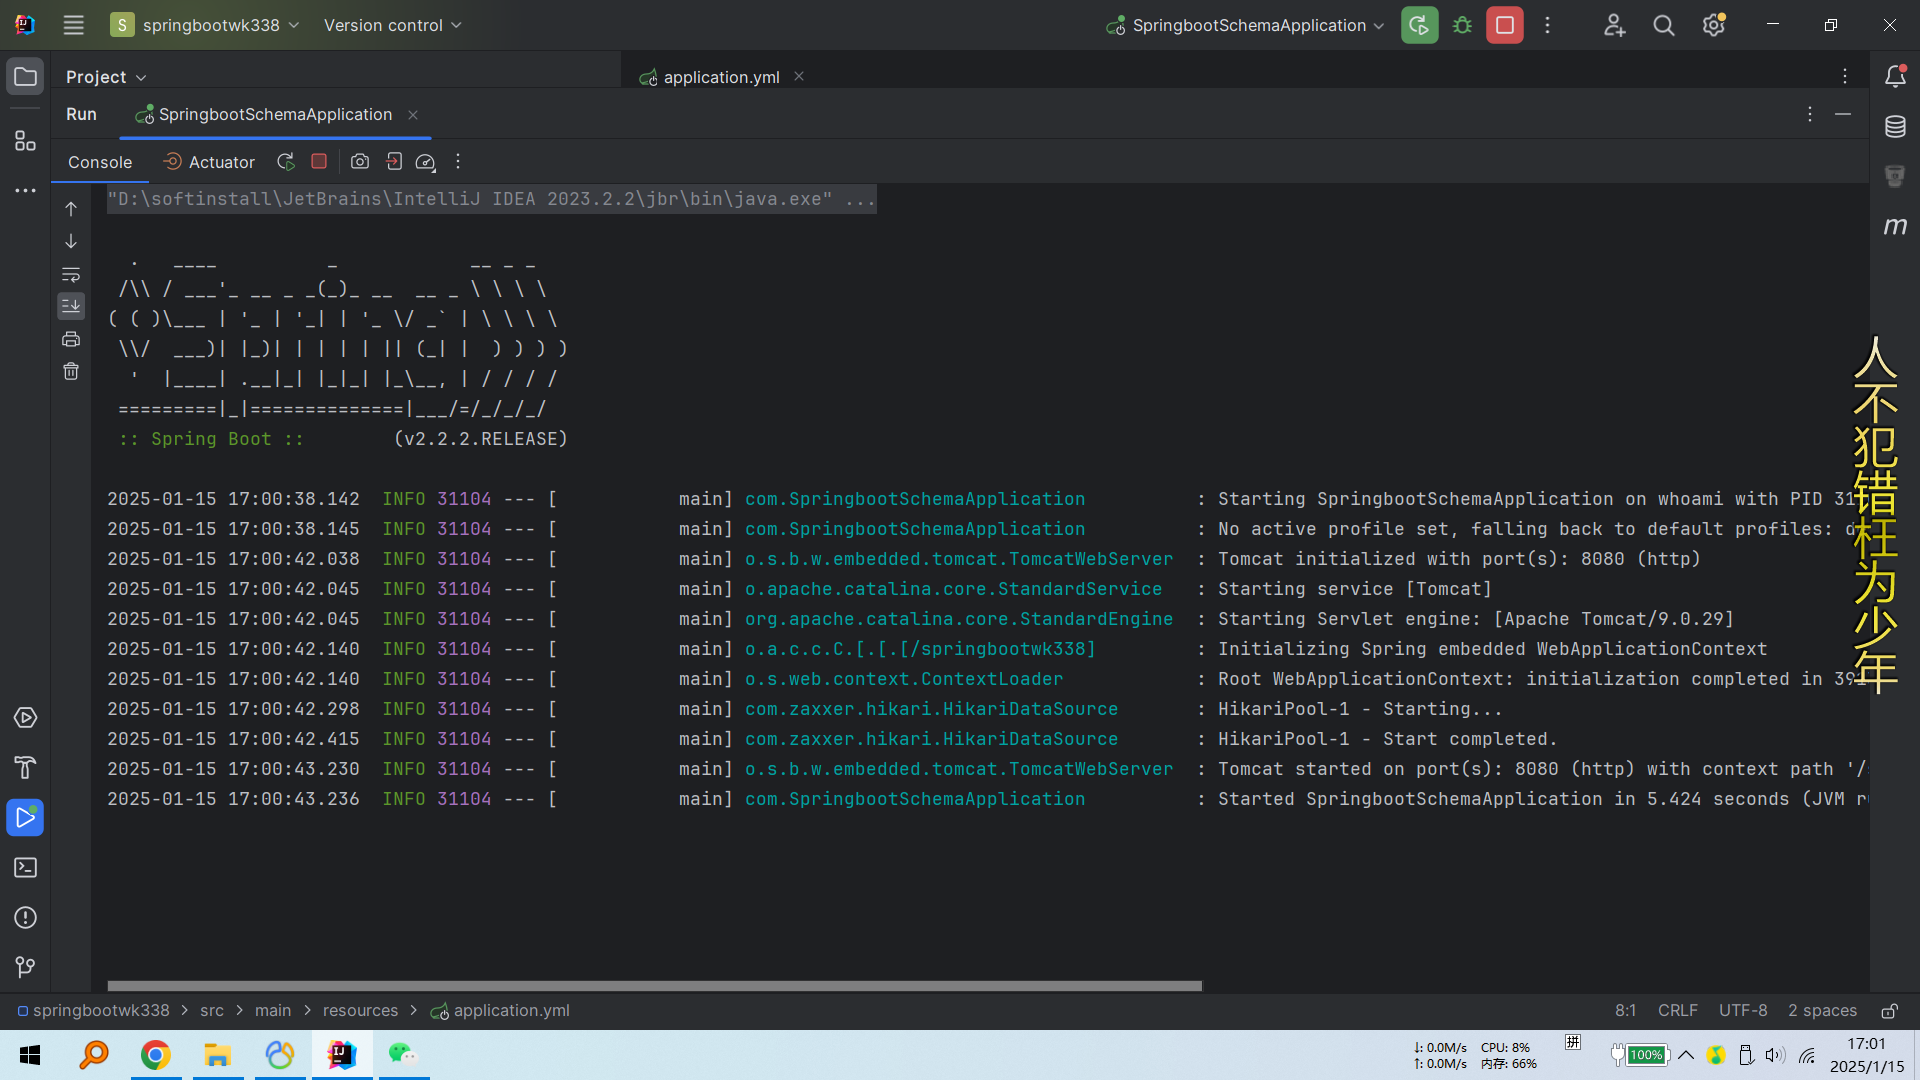This screenshot has height=1080, width=1920.
Task: Debug SpringbootSchemaApplication with bug icon
Action: tap(1462, 25)
